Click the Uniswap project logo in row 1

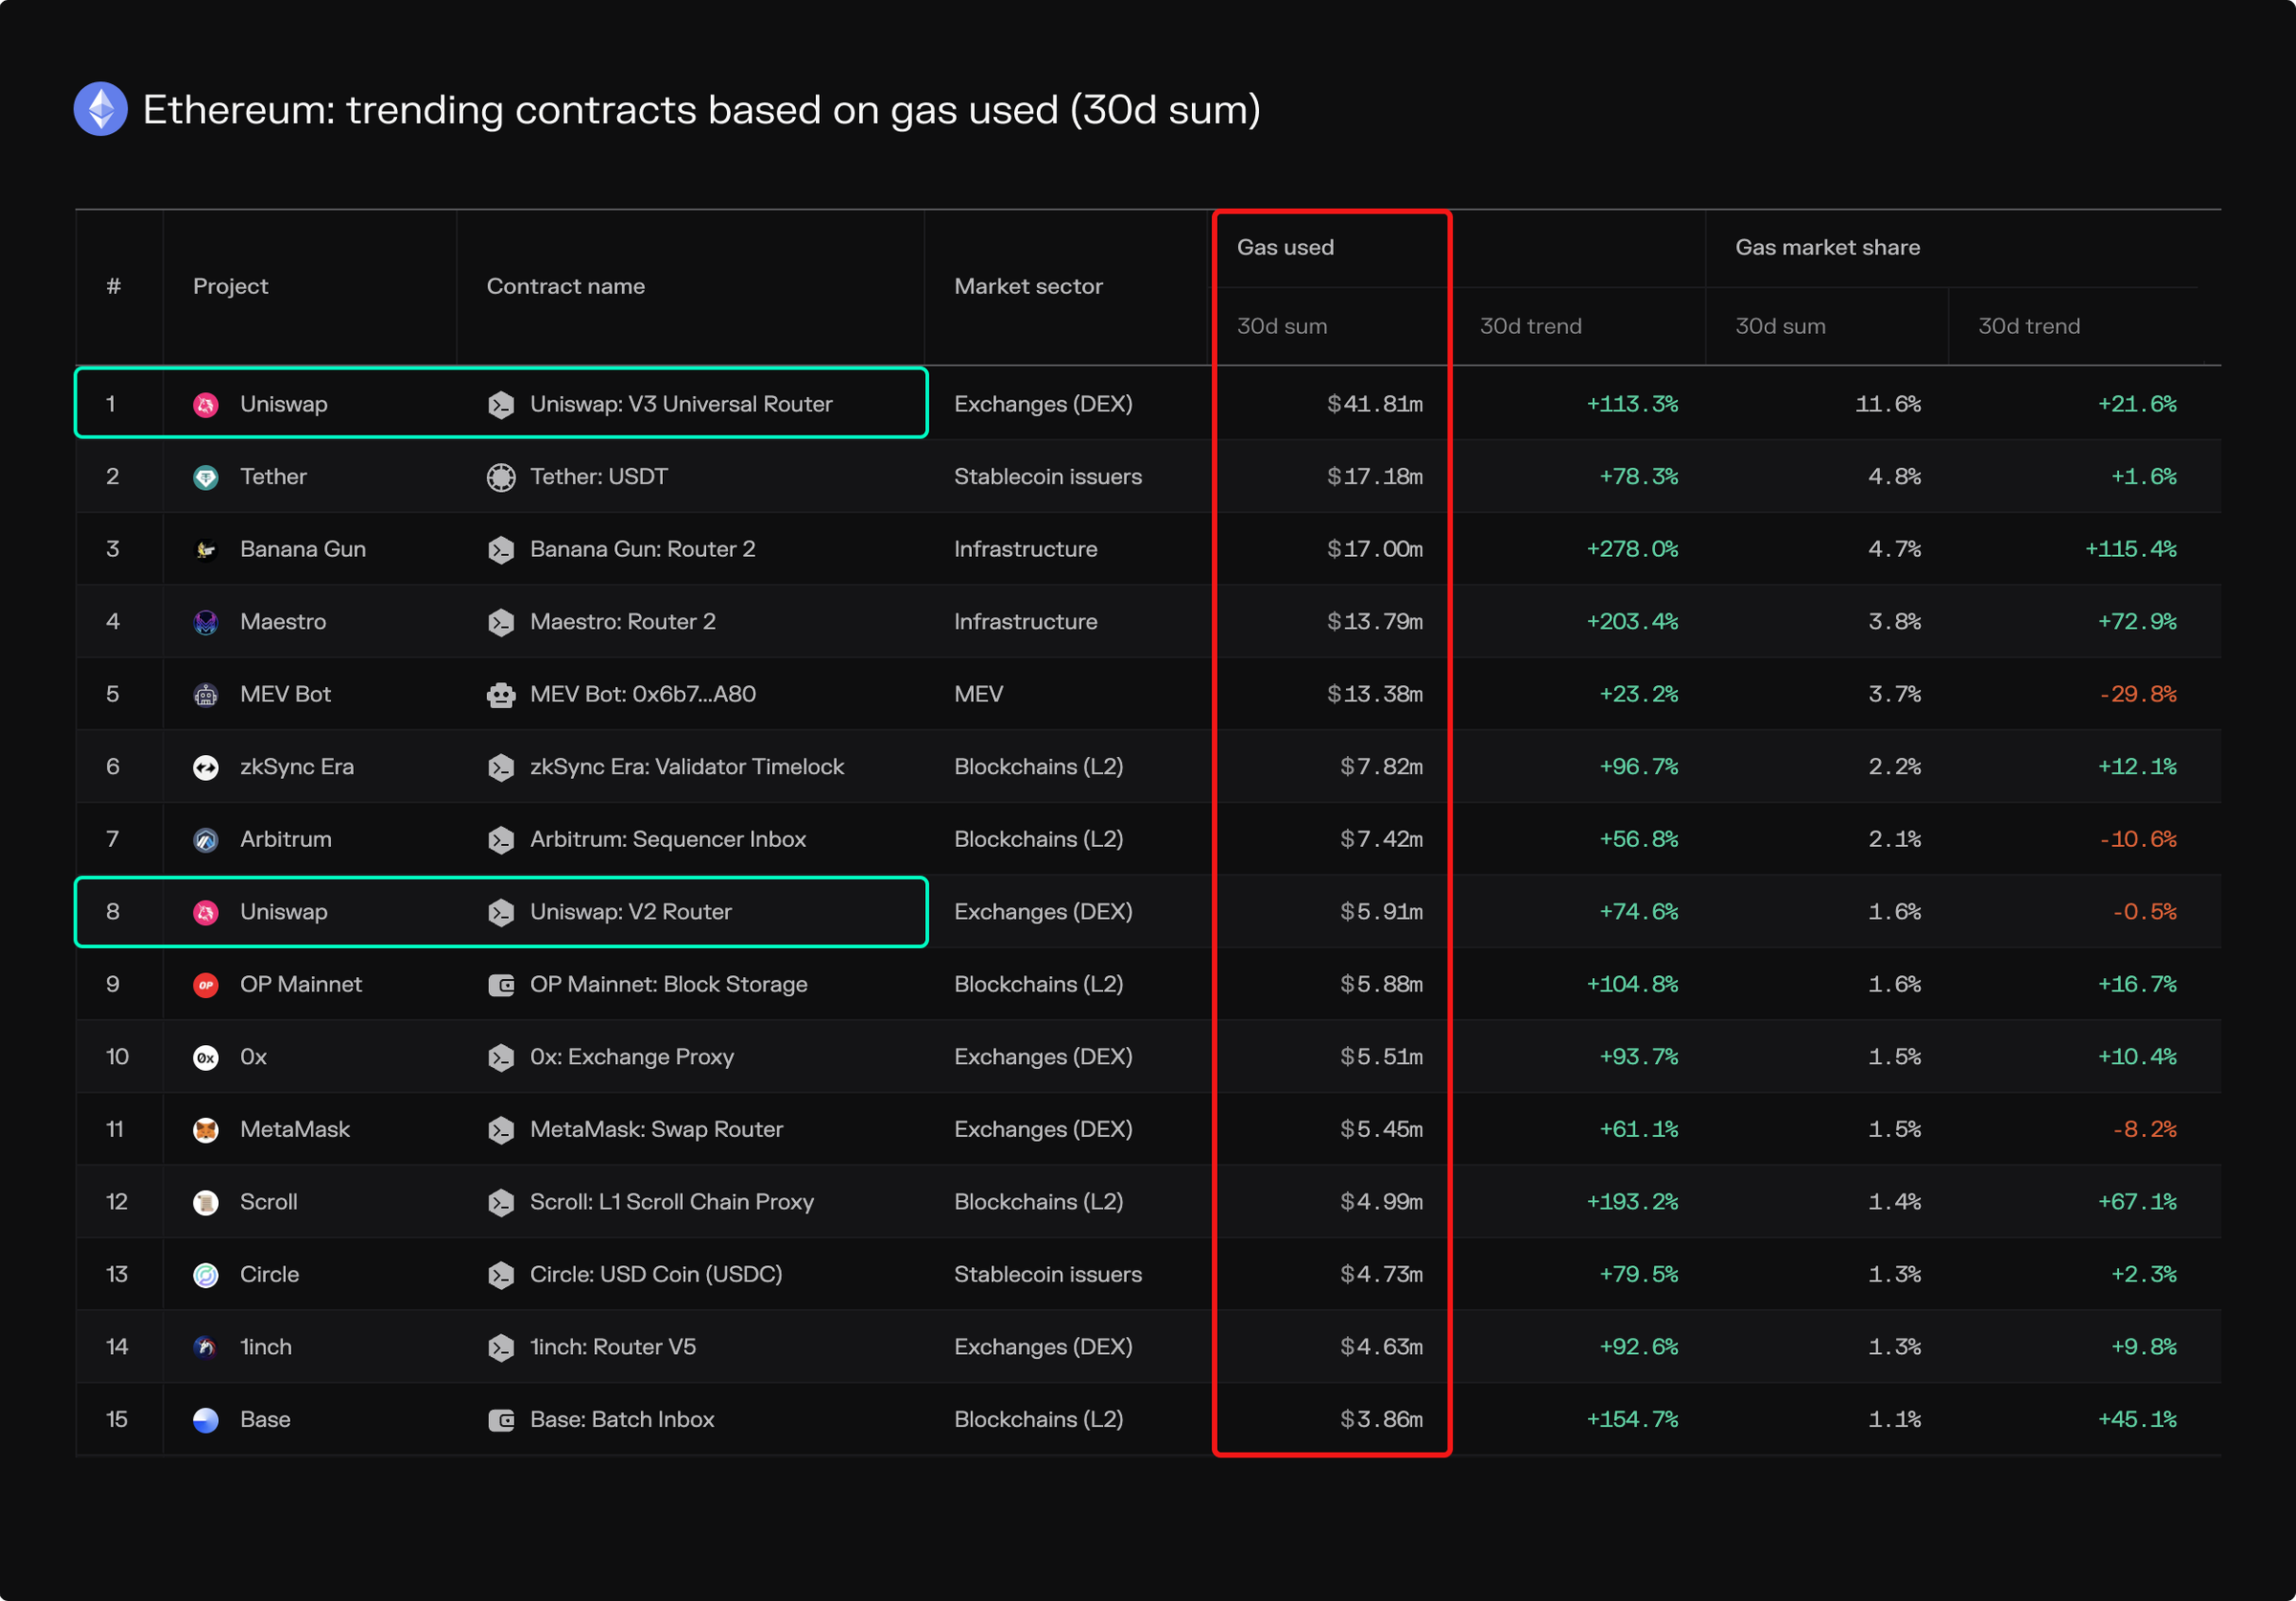[206, 404]
